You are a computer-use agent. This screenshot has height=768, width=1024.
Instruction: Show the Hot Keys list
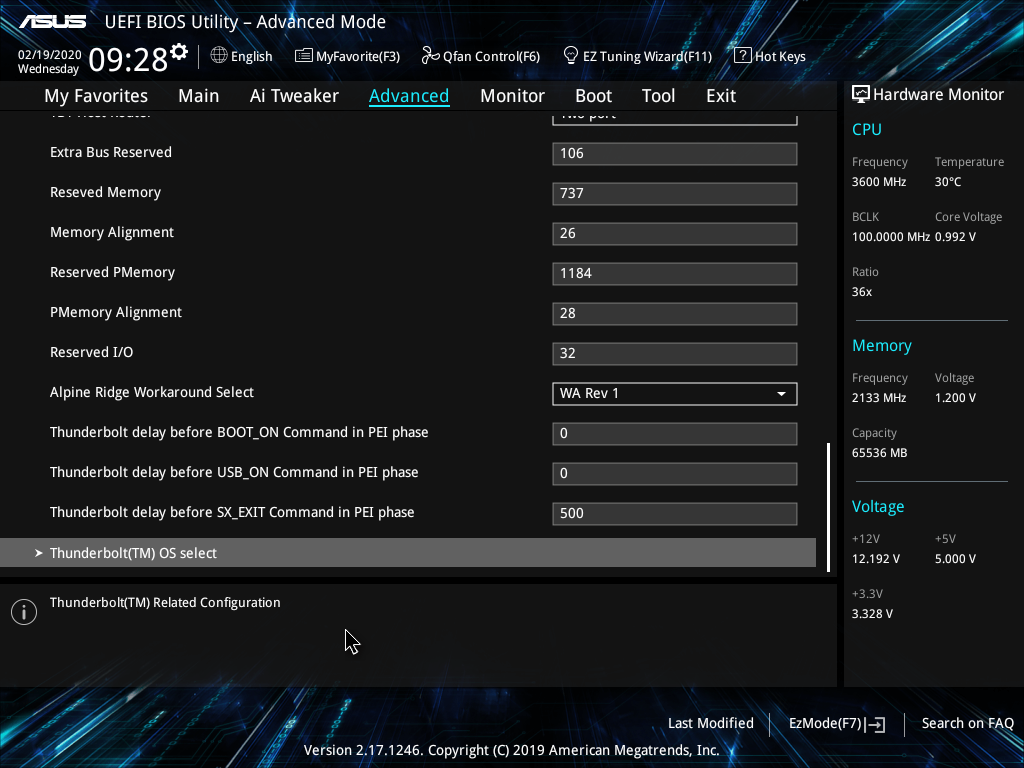(x=770, y=56)
